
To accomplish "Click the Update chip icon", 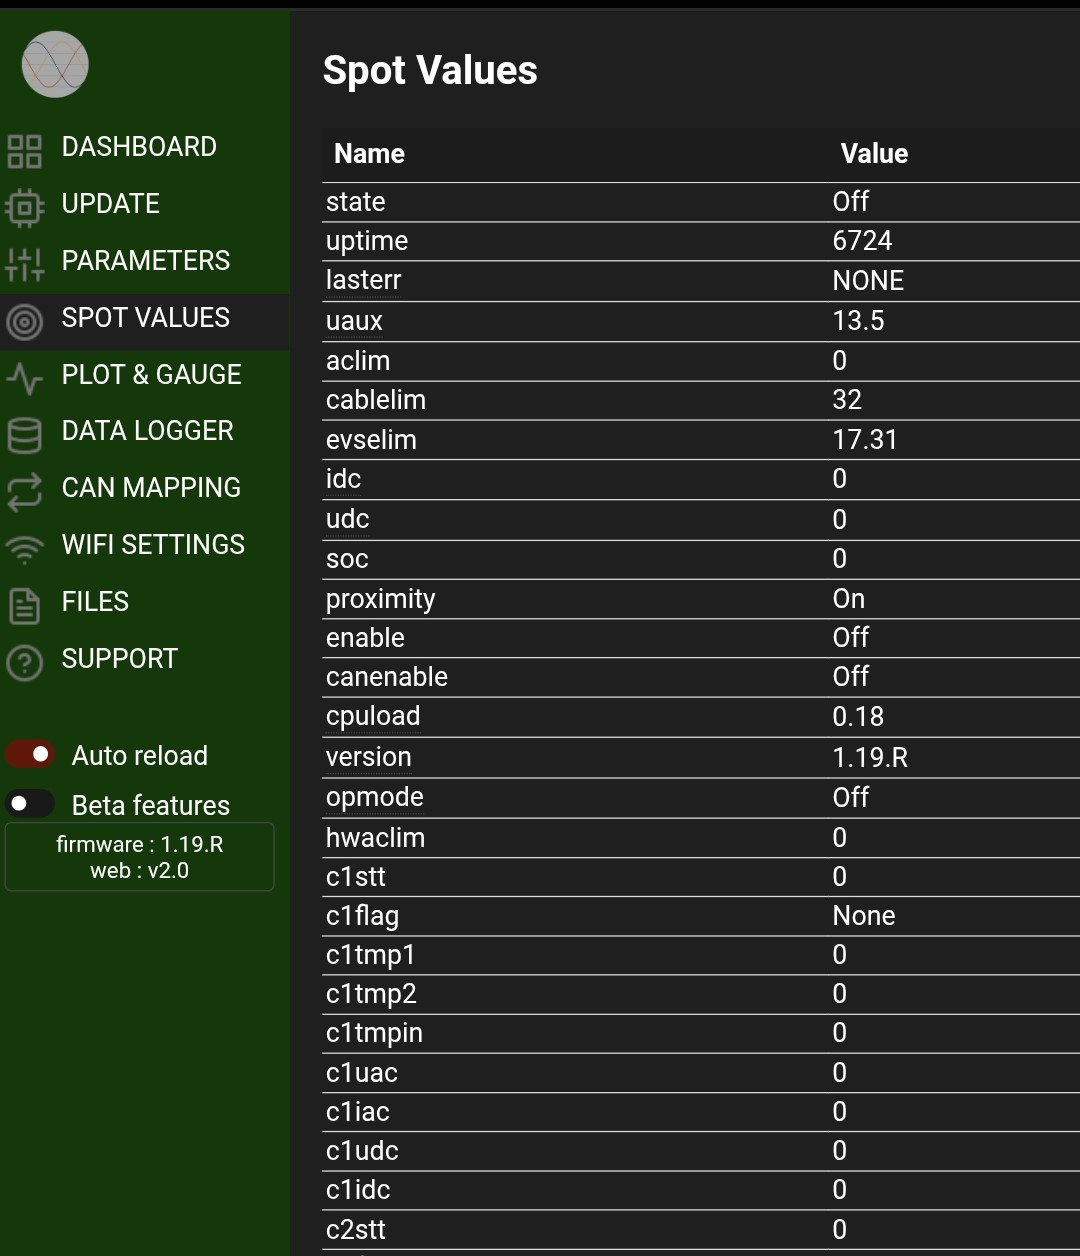I will tap(24, 208).
